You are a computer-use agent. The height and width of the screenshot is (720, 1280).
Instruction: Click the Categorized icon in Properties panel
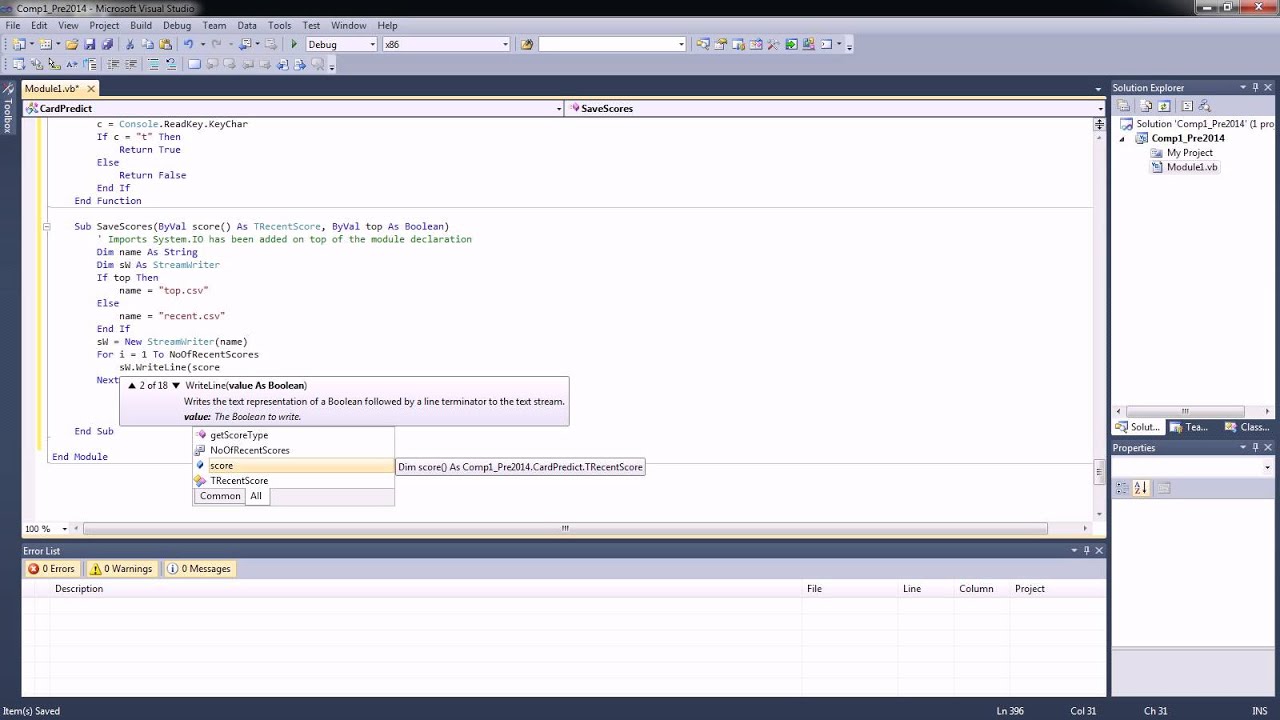tap(1123, 488)
